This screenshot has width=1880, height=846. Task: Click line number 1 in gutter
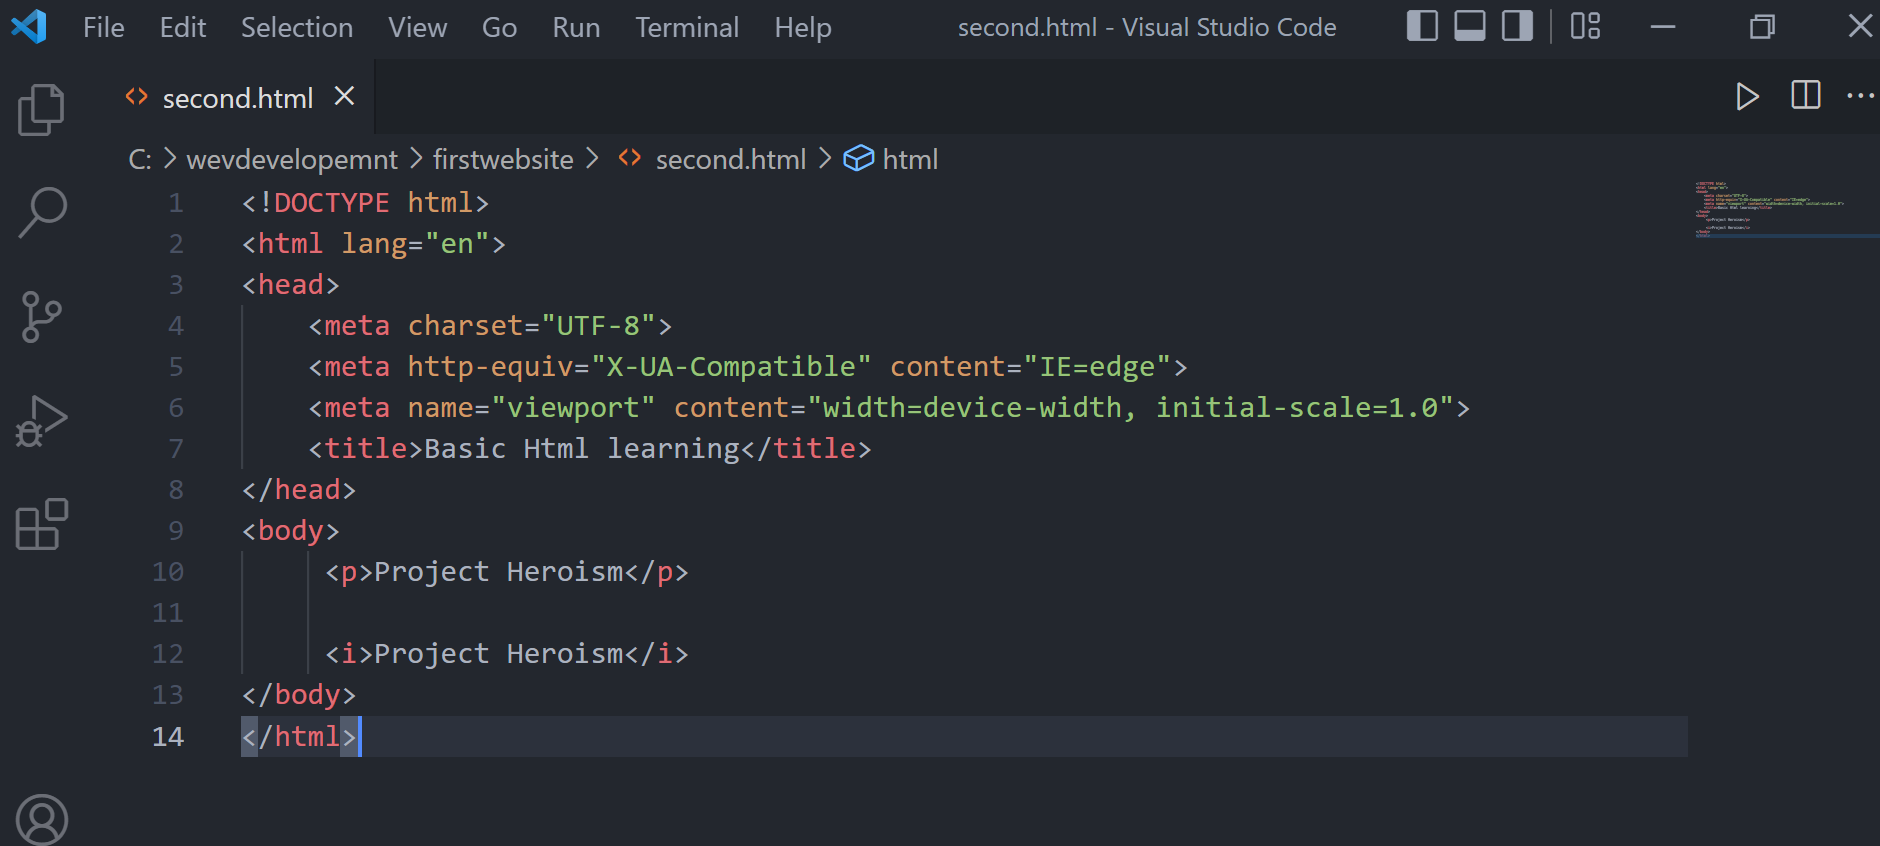coord(176,203)
